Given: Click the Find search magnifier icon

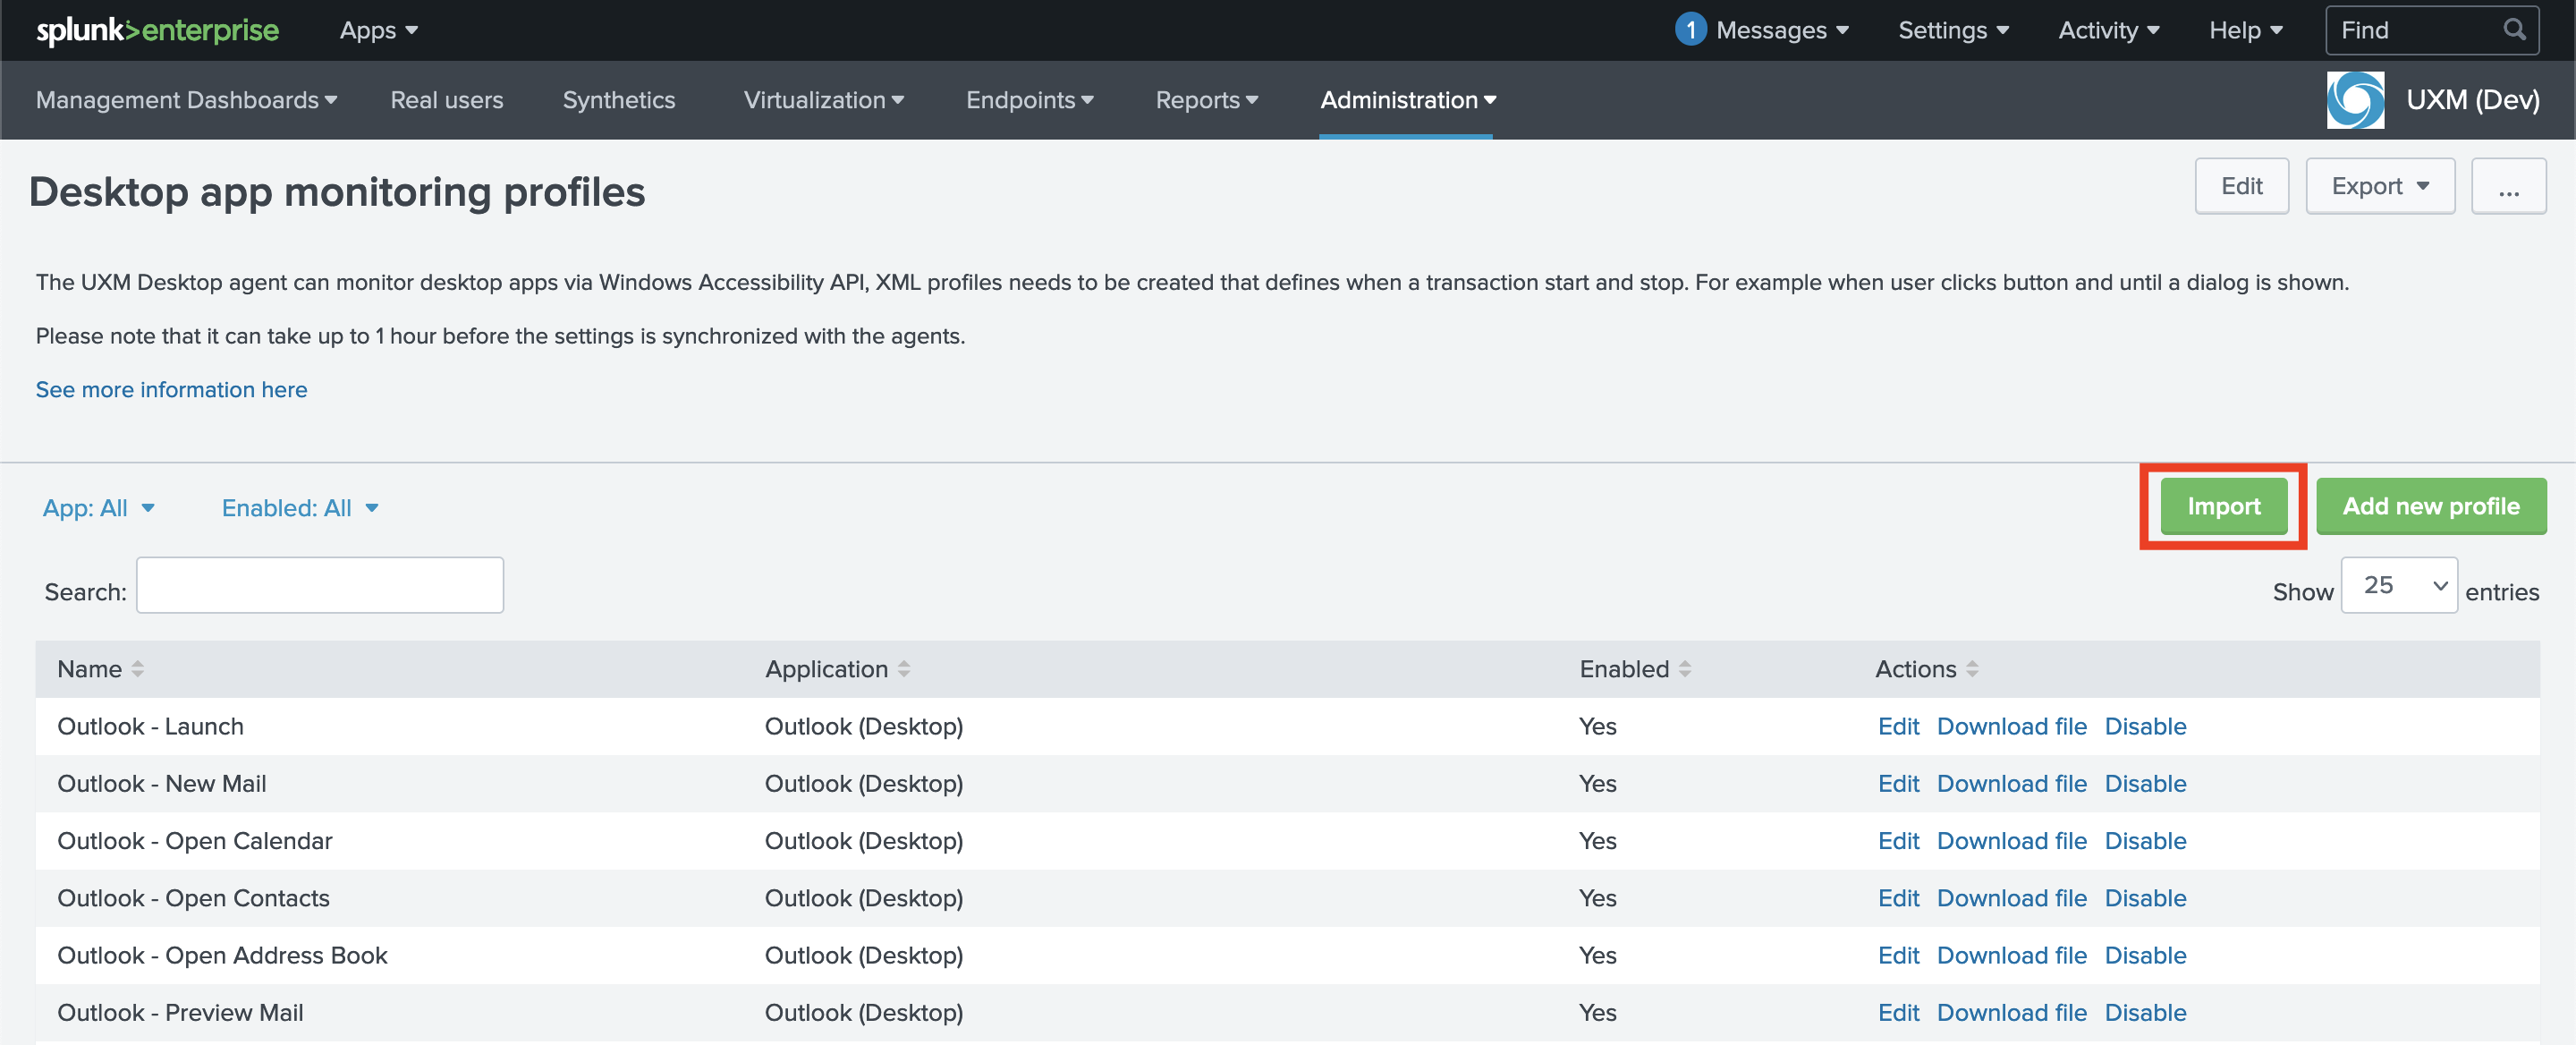Looking at the screenshot, I should click(2513, 30).
